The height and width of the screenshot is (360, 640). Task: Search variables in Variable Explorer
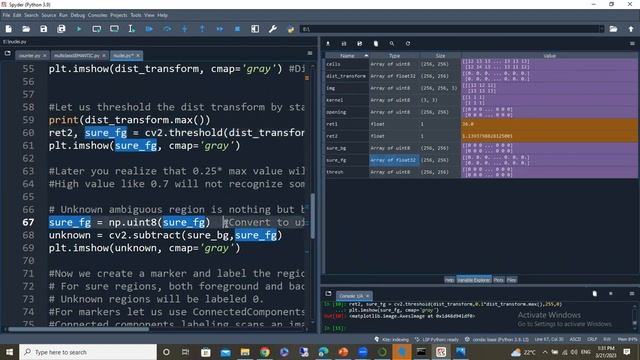[392, 44]
